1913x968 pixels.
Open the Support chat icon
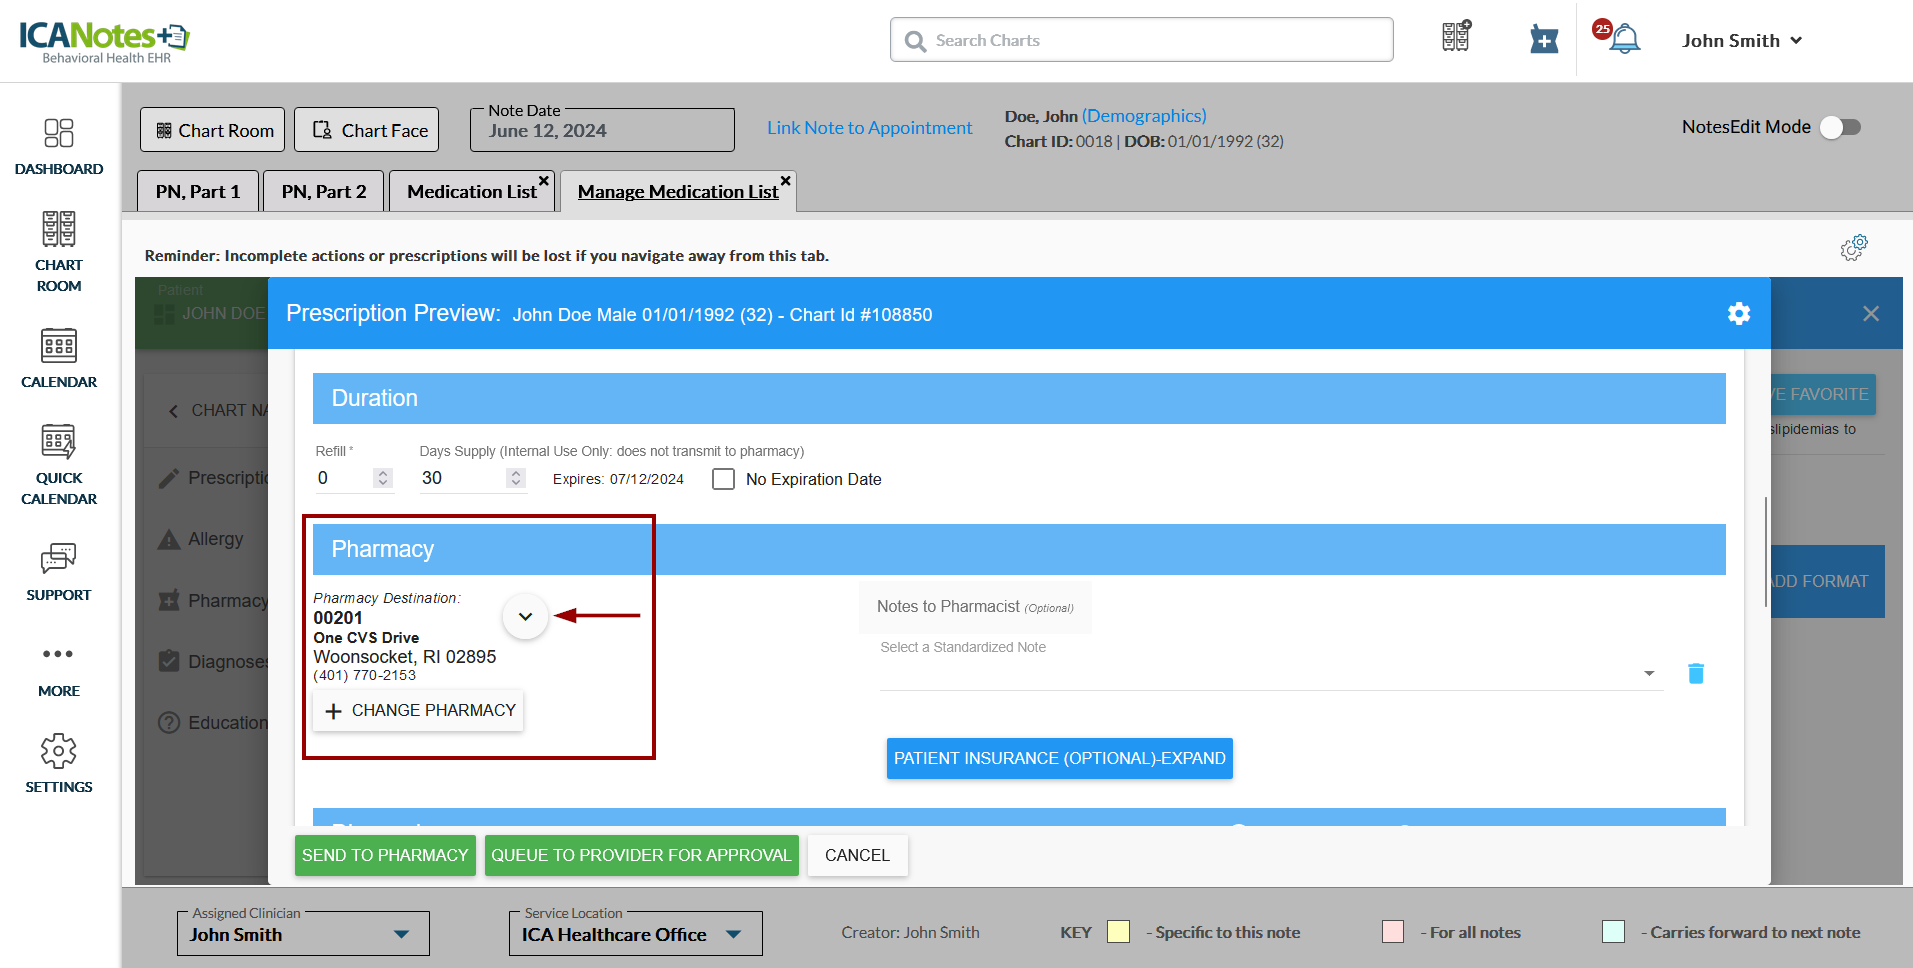tap(59, 559)
